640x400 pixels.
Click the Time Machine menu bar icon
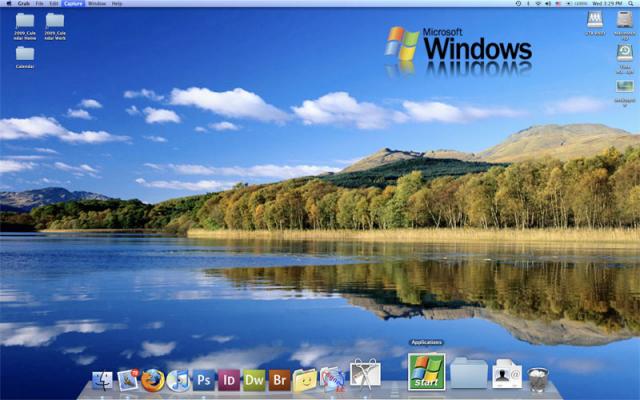click(x=518, y=3)
